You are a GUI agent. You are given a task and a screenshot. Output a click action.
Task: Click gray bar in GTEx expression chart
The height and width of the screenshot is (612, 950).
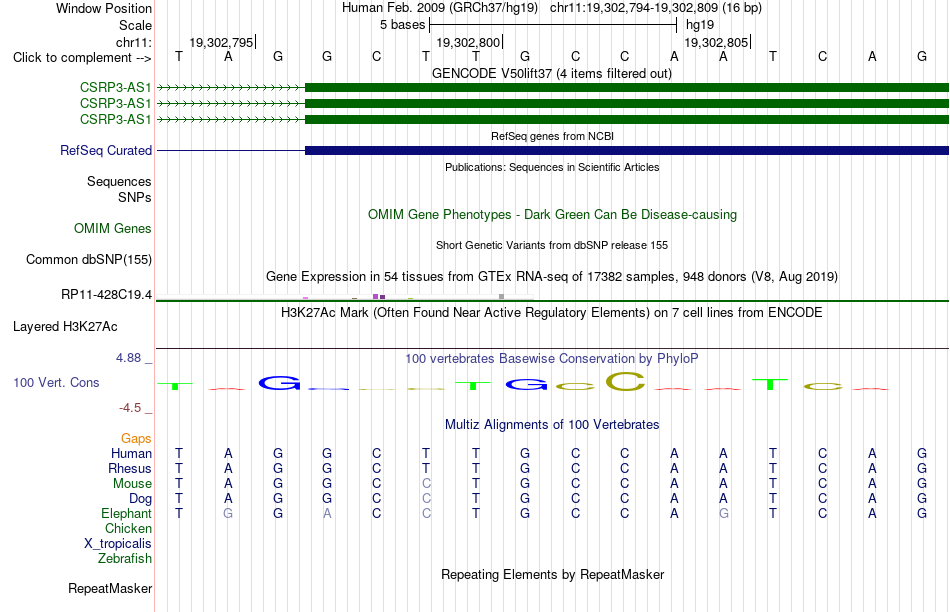[501, 296]
